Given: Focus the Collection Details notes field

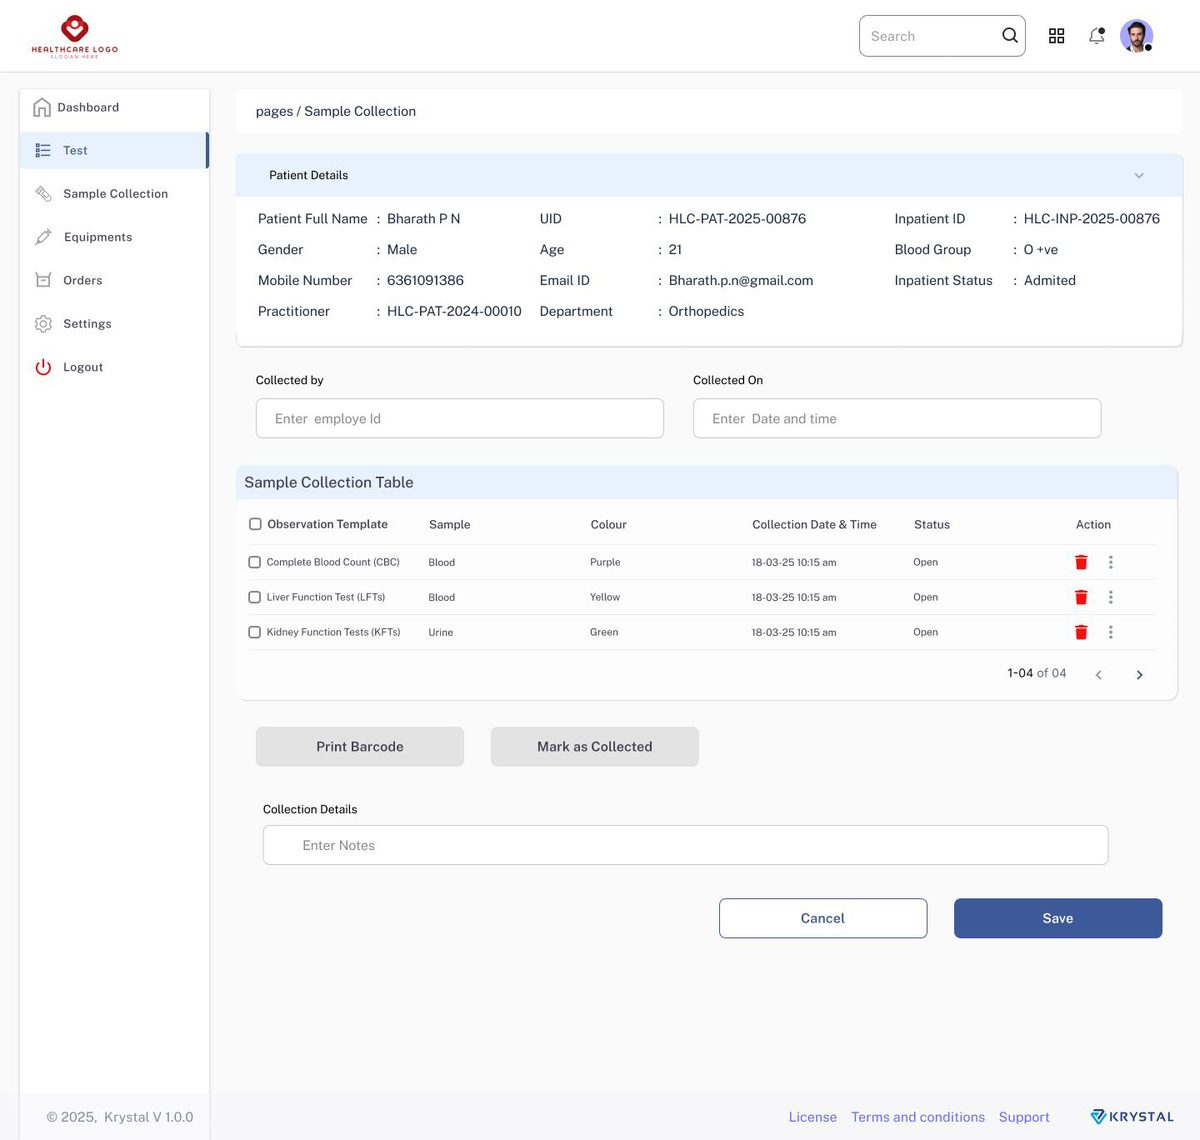Looking at the screenshot, I should pyautogui.click(x=685, y=845).
